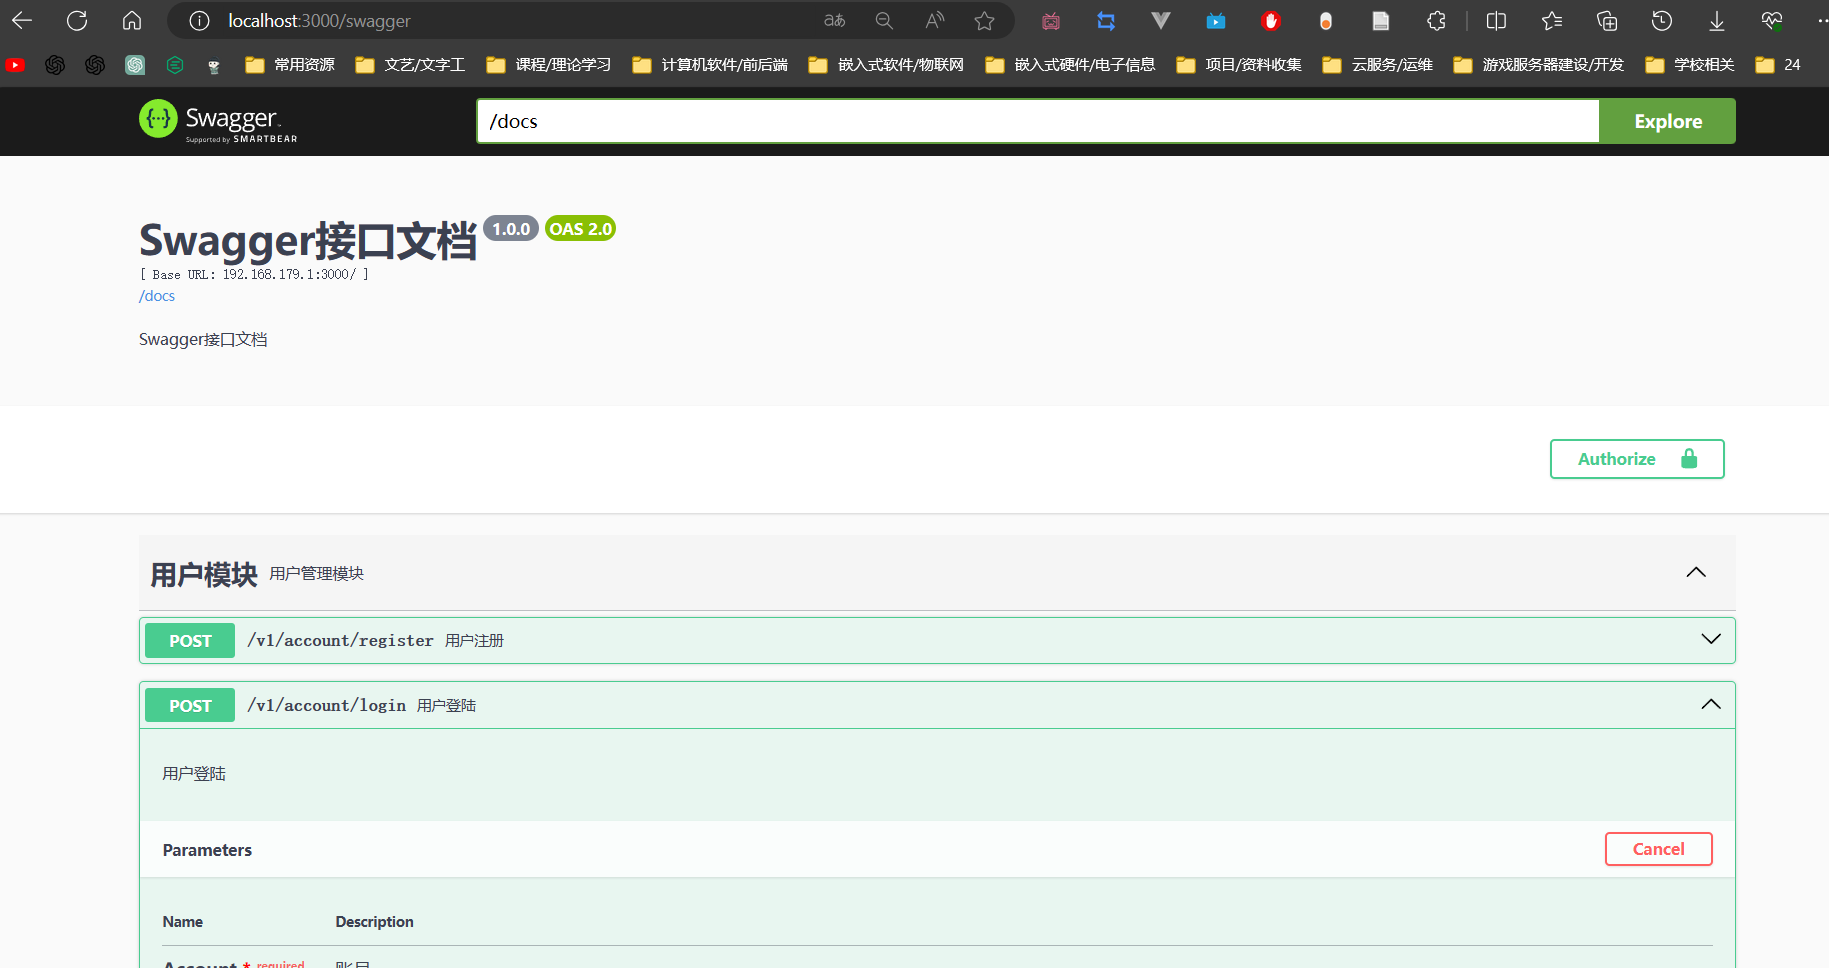Toggle split screen view icon
1829x968 pixels.
[x=1496, y=21]
